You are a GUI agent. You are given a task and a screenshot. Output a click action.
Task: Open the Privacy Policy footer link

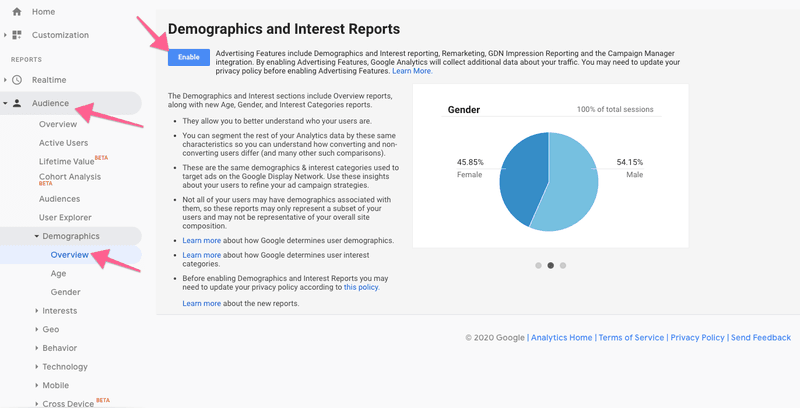[697, 338]
